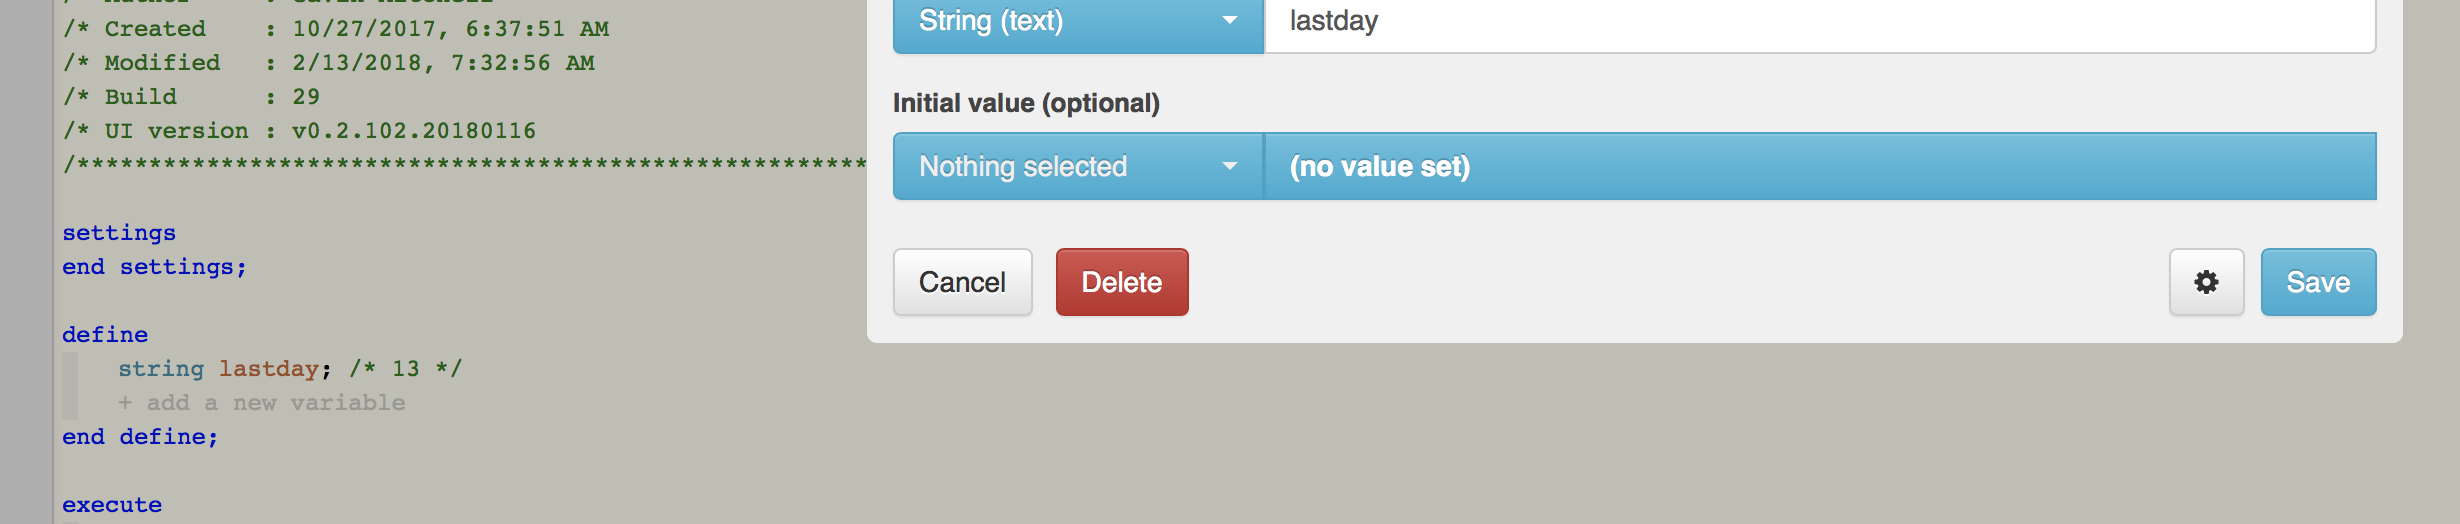Click the lastday variable name field
Viewport: 2460px width, 524px height.
(x=1820, y=22)
